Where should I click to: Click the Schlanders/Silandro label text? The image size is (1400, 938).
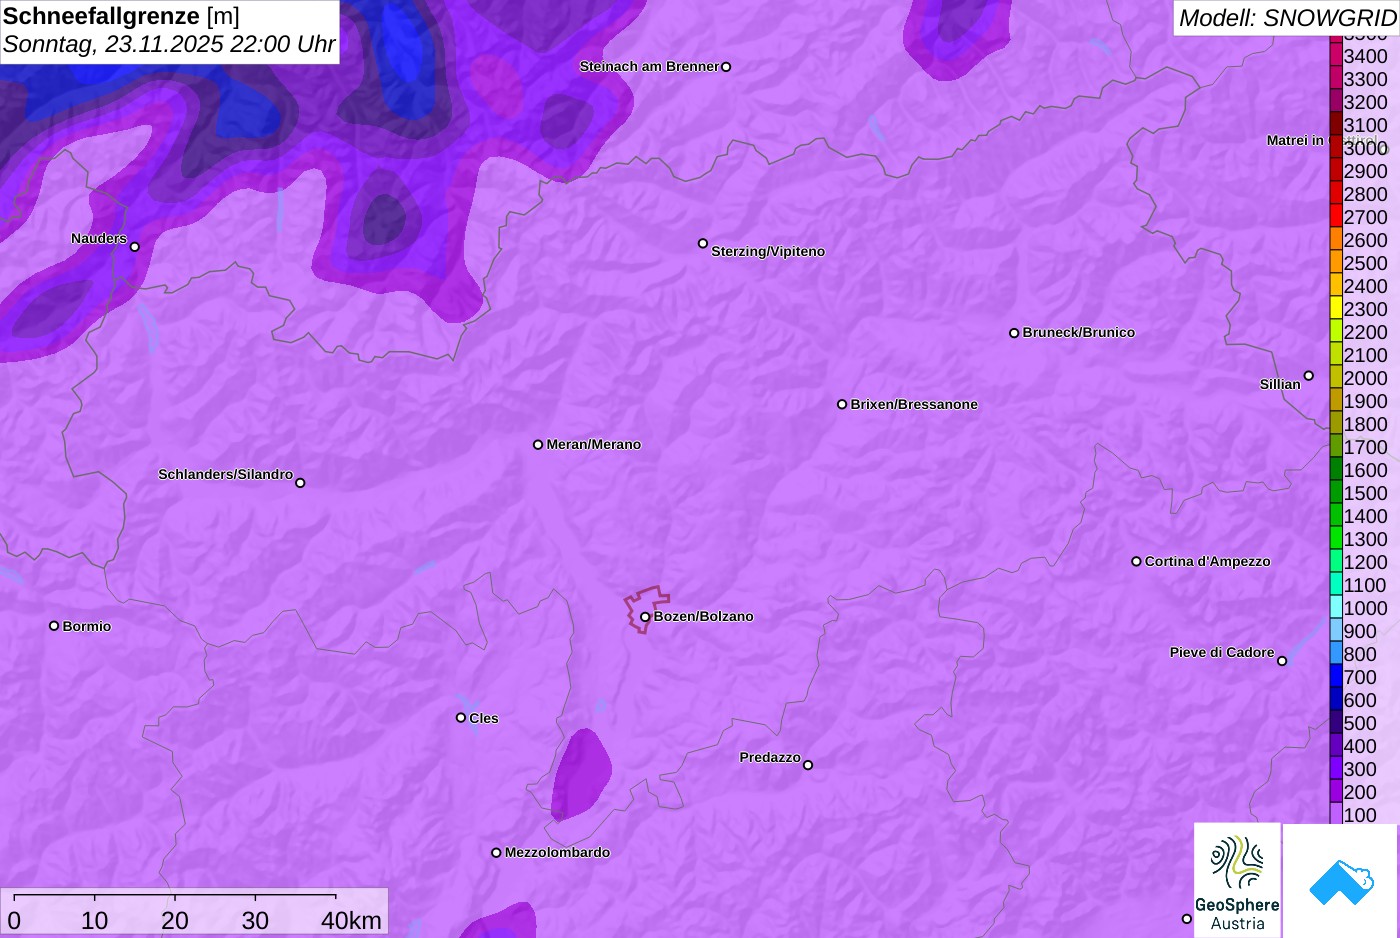pyautogui.click(x=226, y=475)
